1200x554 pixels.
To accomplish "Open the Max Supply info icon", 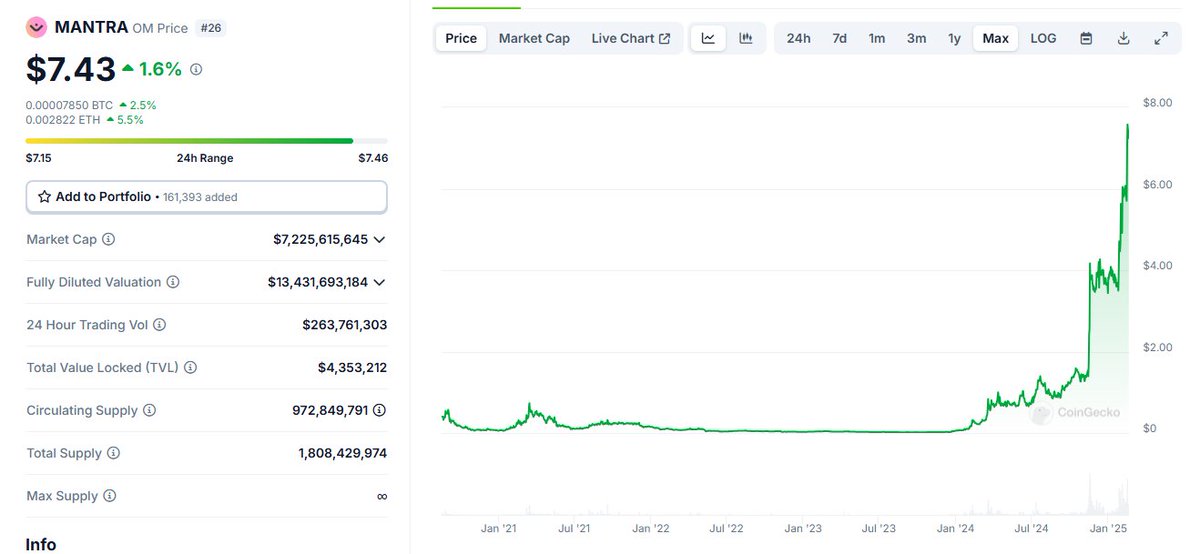I will (x=109, y=496).
